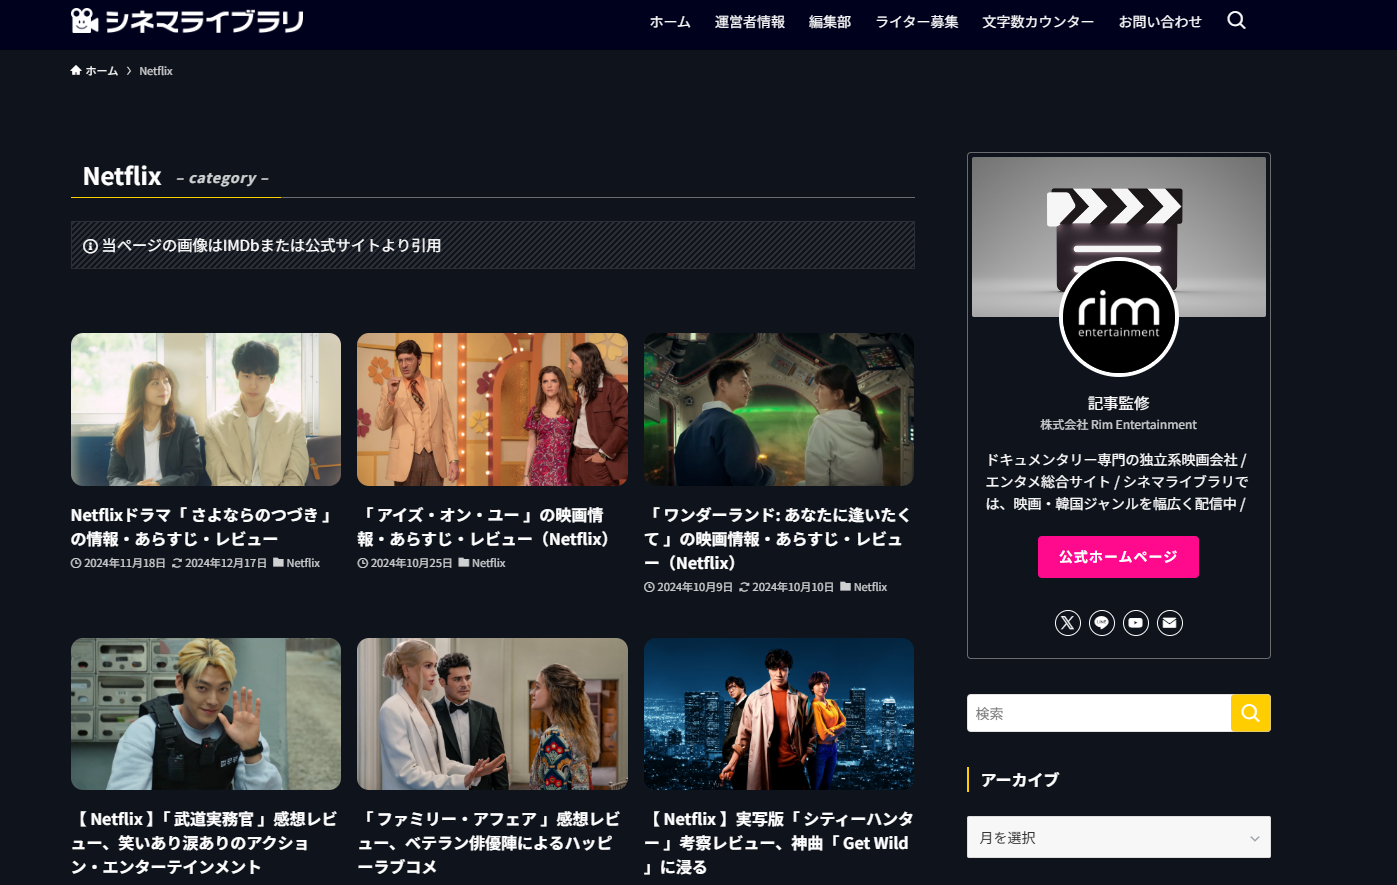This screenshot has height=885, width=1397.
Task: Click the Netflix breadcrumb text
Action: [x=156, y=71]
